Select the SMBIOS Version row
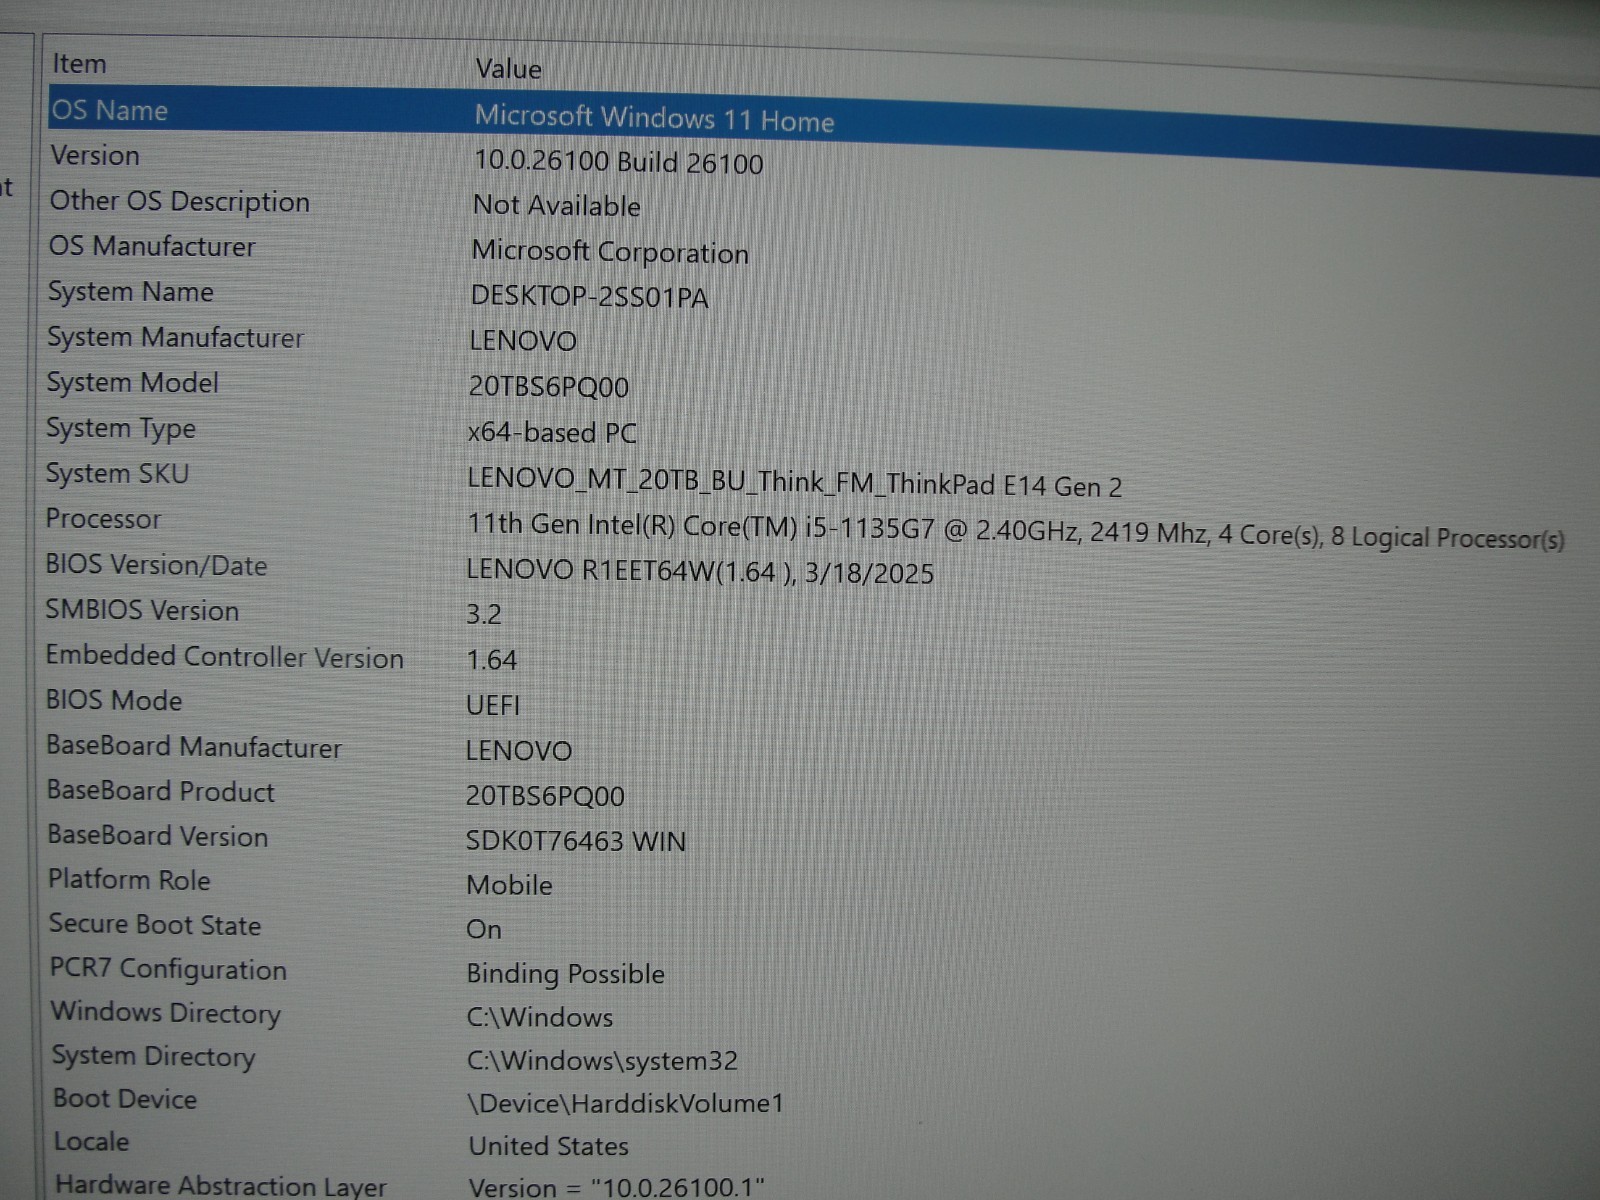 [x=142, y=610]
